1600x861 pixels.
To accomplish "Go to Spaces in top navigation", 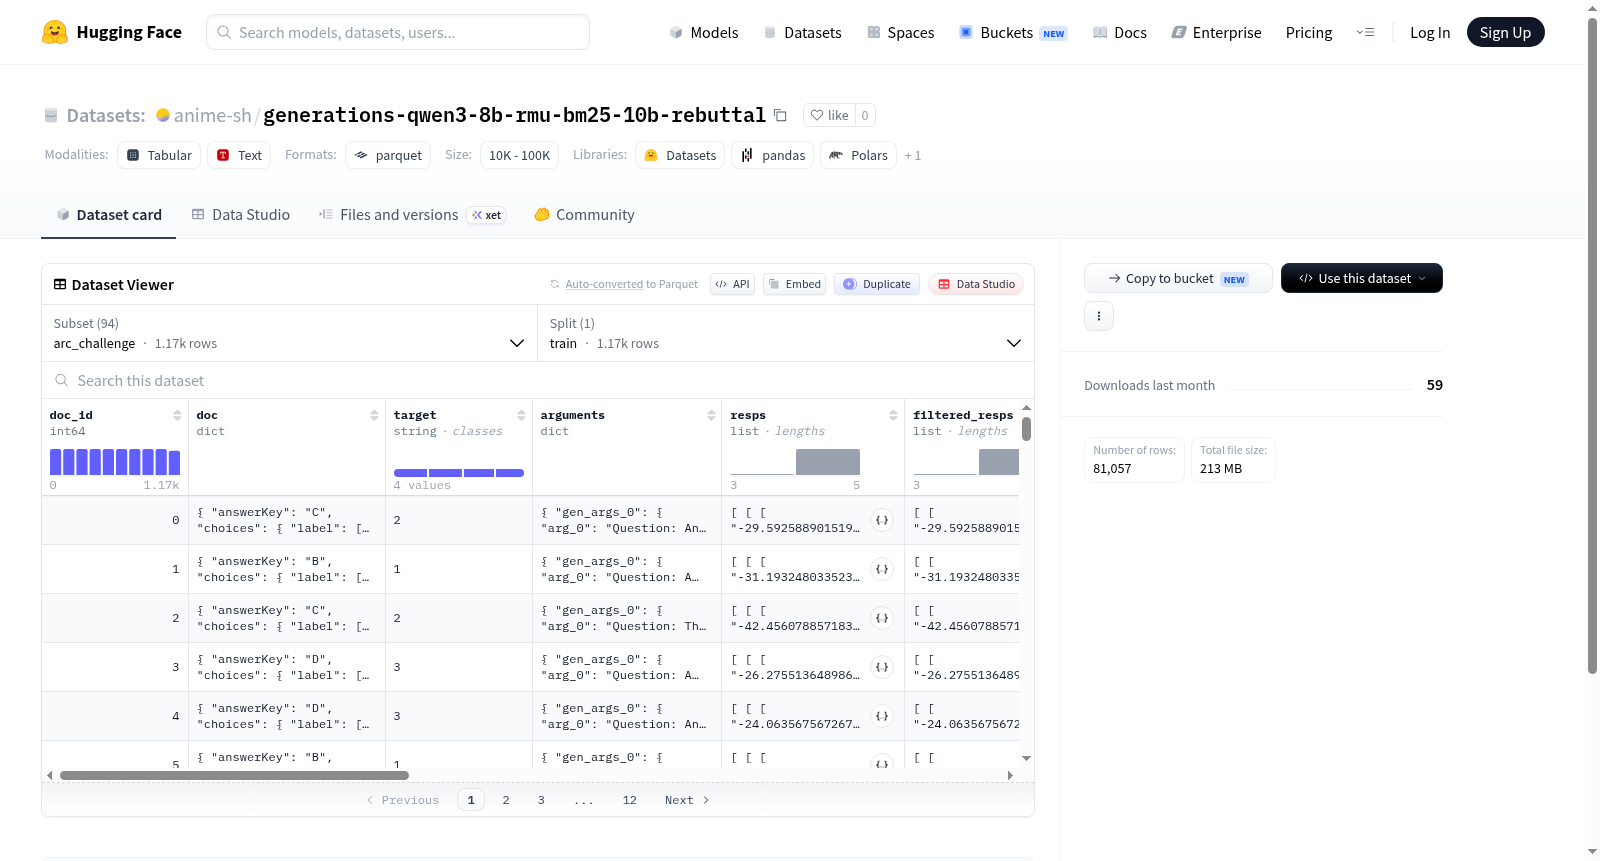I will pos(901,32).
